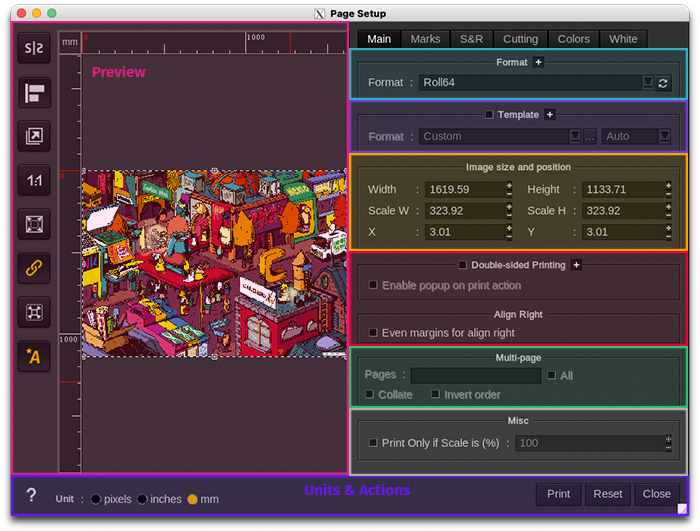Select the 1:1 scale icon
The image size is (700, 531).
click(x=34, y=180)
